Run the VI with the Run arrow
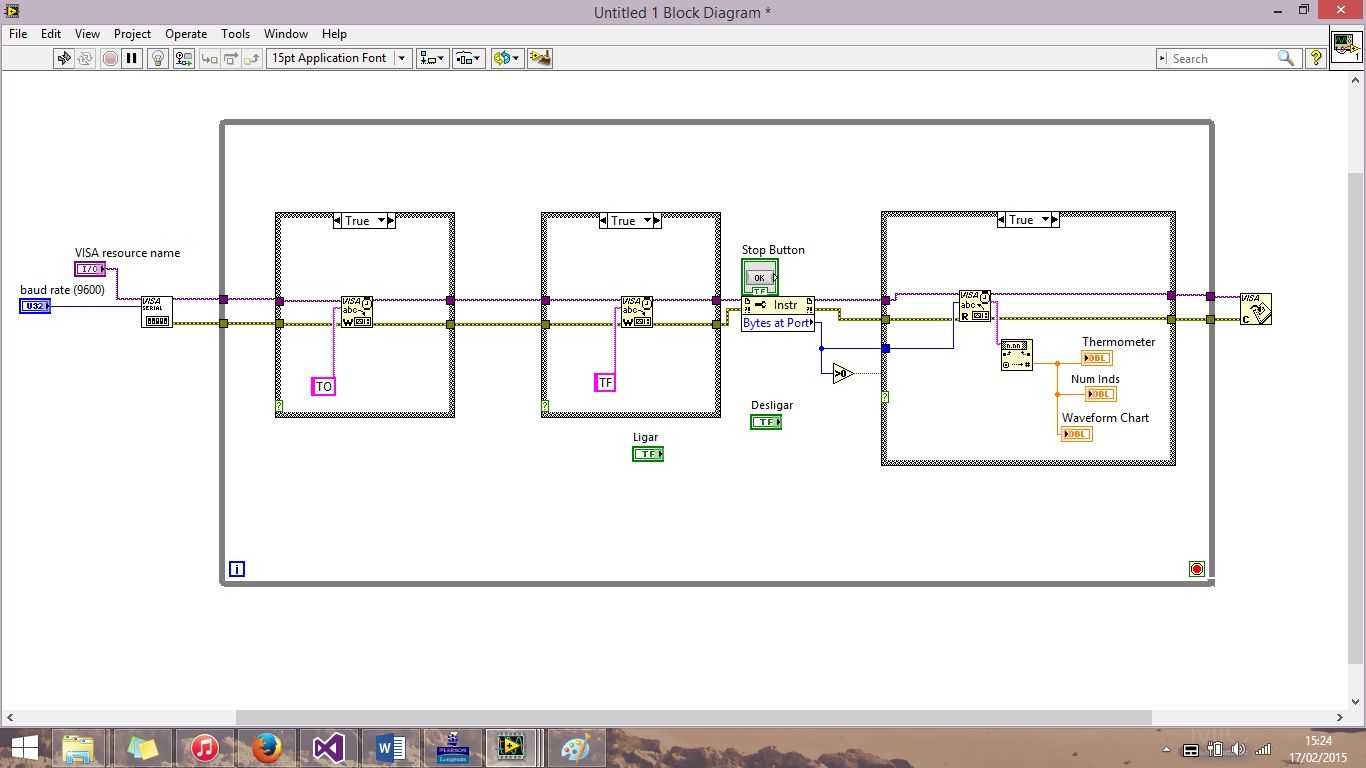 tap(63, 58)
